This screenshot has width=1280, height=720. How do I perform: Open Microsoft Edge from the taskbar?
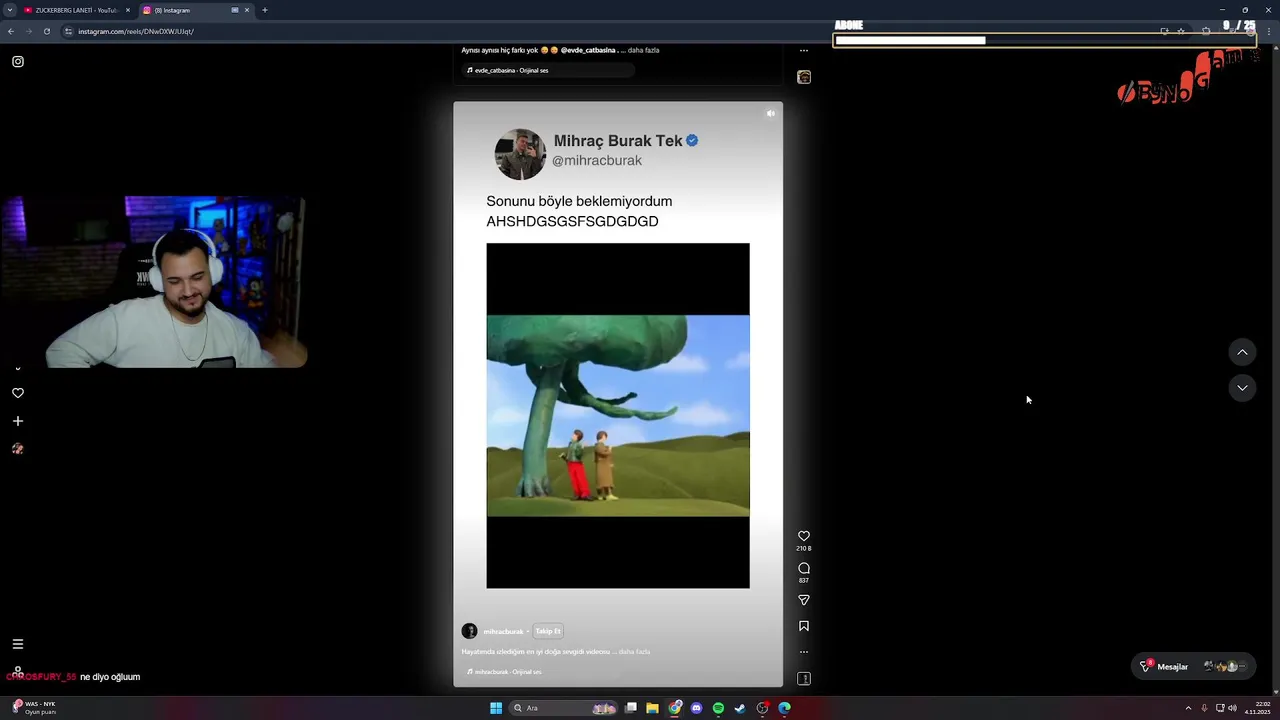point(784,708)
